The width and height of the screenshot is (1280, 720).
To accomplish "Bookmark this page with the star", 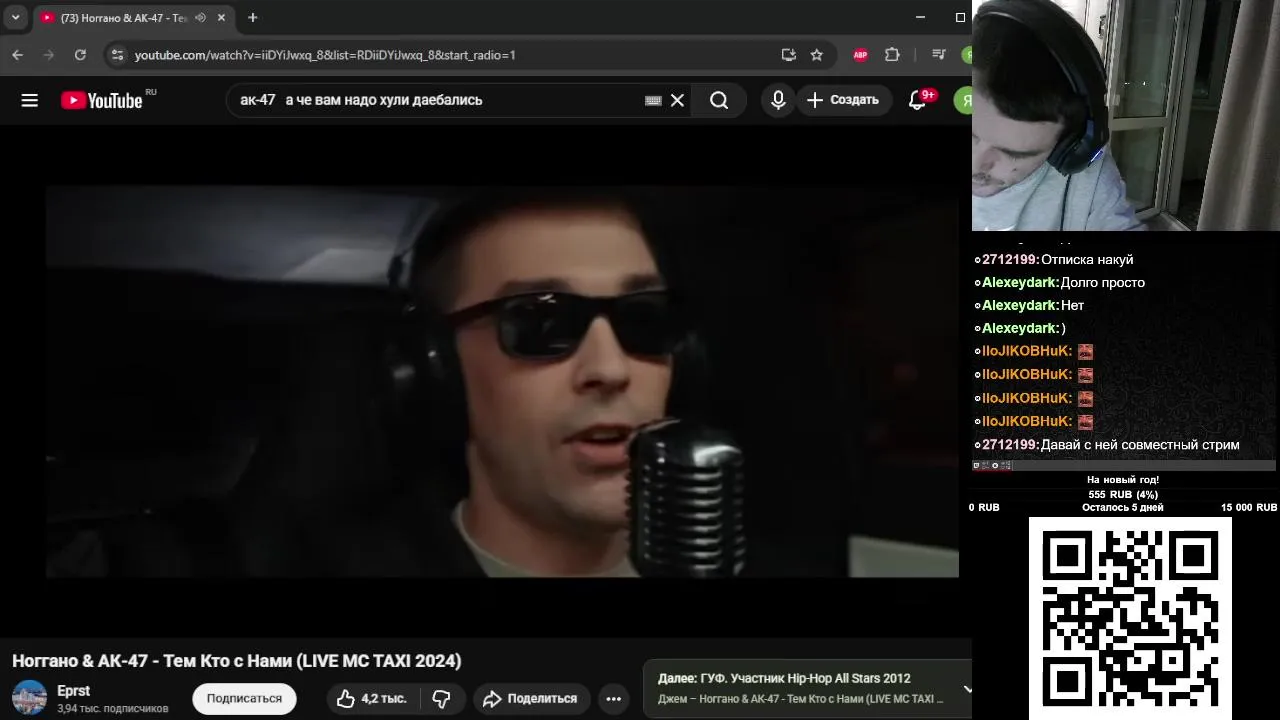I will 817,55.
